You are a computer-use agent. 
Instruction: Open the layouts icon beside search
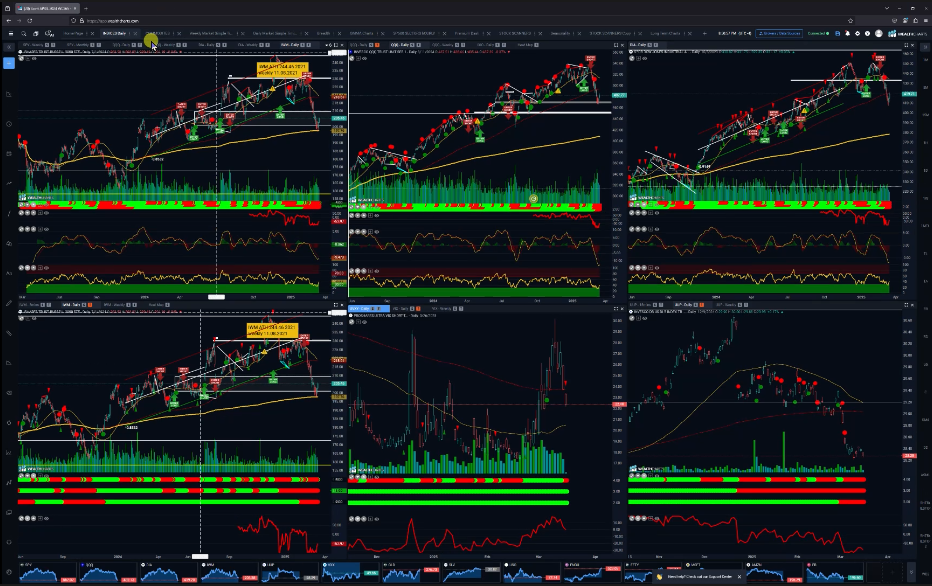tap(36, 33)
